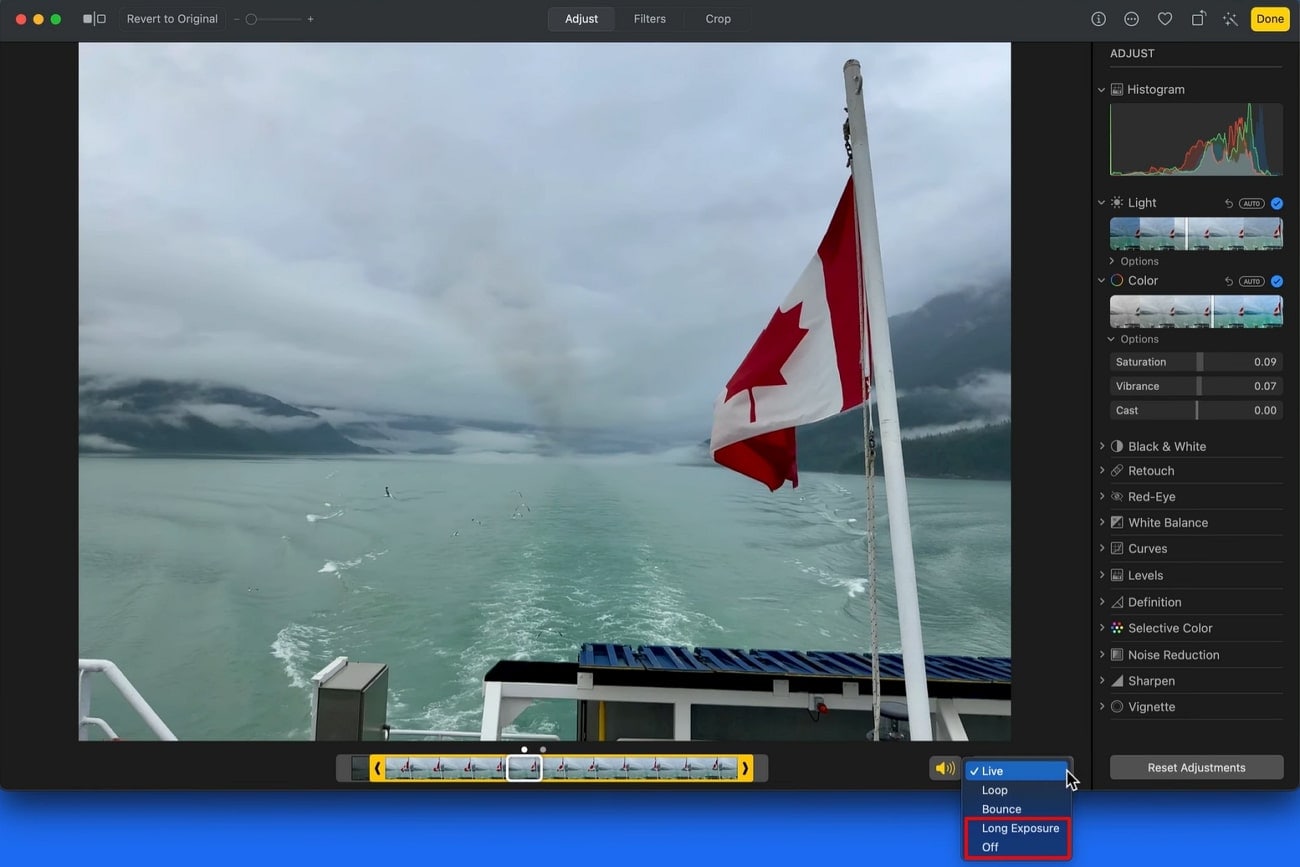Image resolution: width=1300 pixels, height=867 pixels.
Task: Click the Cast slider
Action: (1196, 410)
